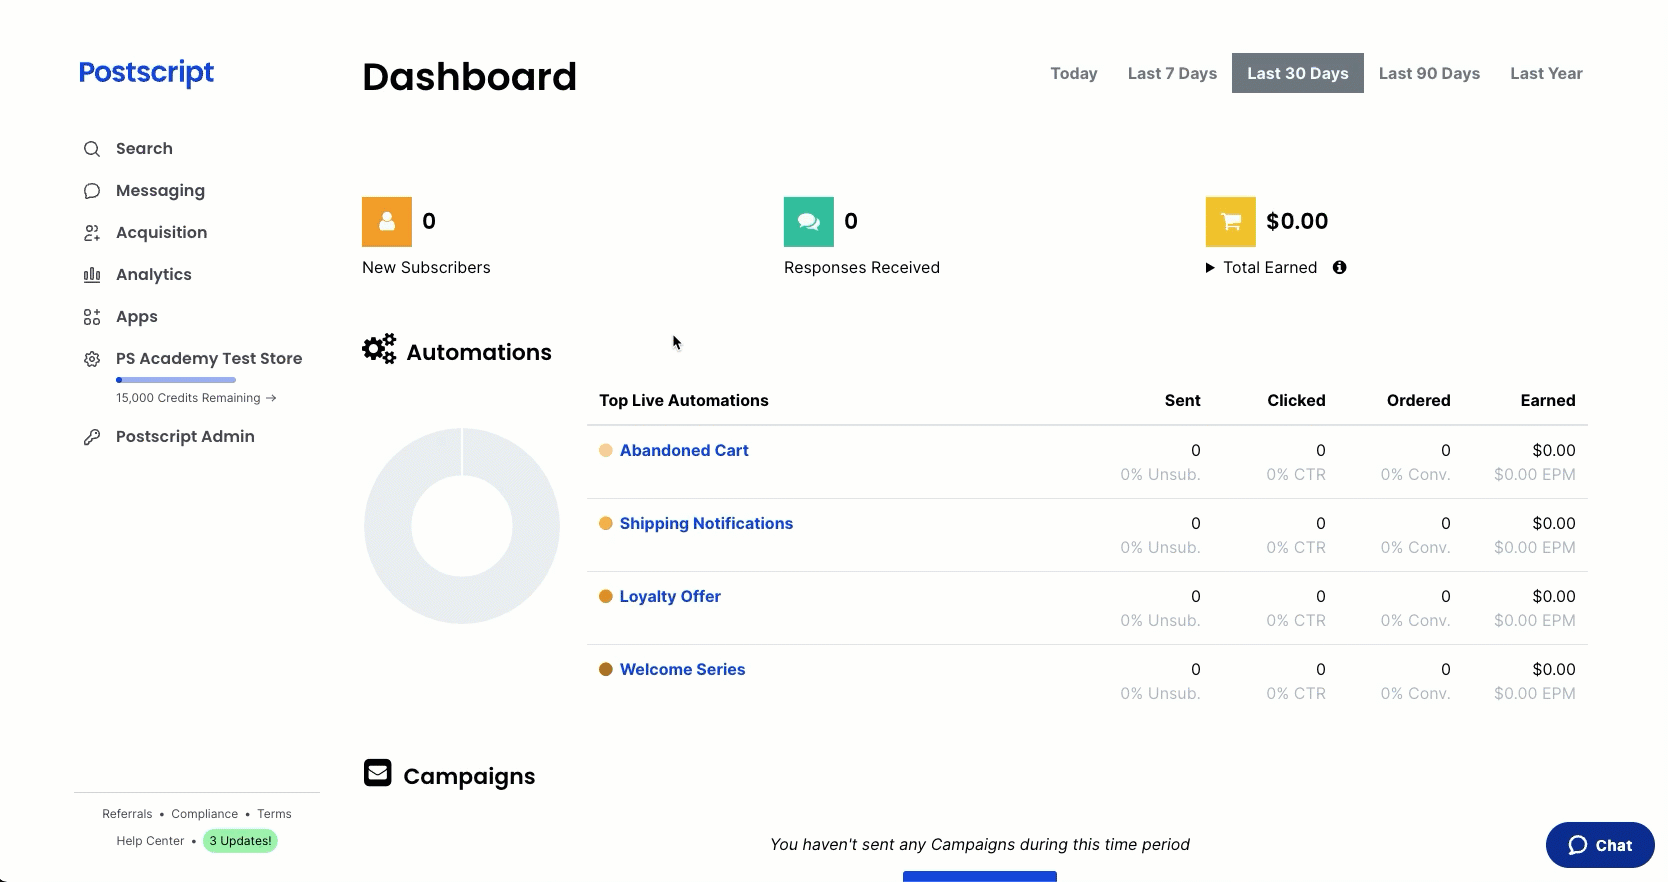Click the Acquisition people icon
This screenshot has height=882, width=1668.
[92, 233]
